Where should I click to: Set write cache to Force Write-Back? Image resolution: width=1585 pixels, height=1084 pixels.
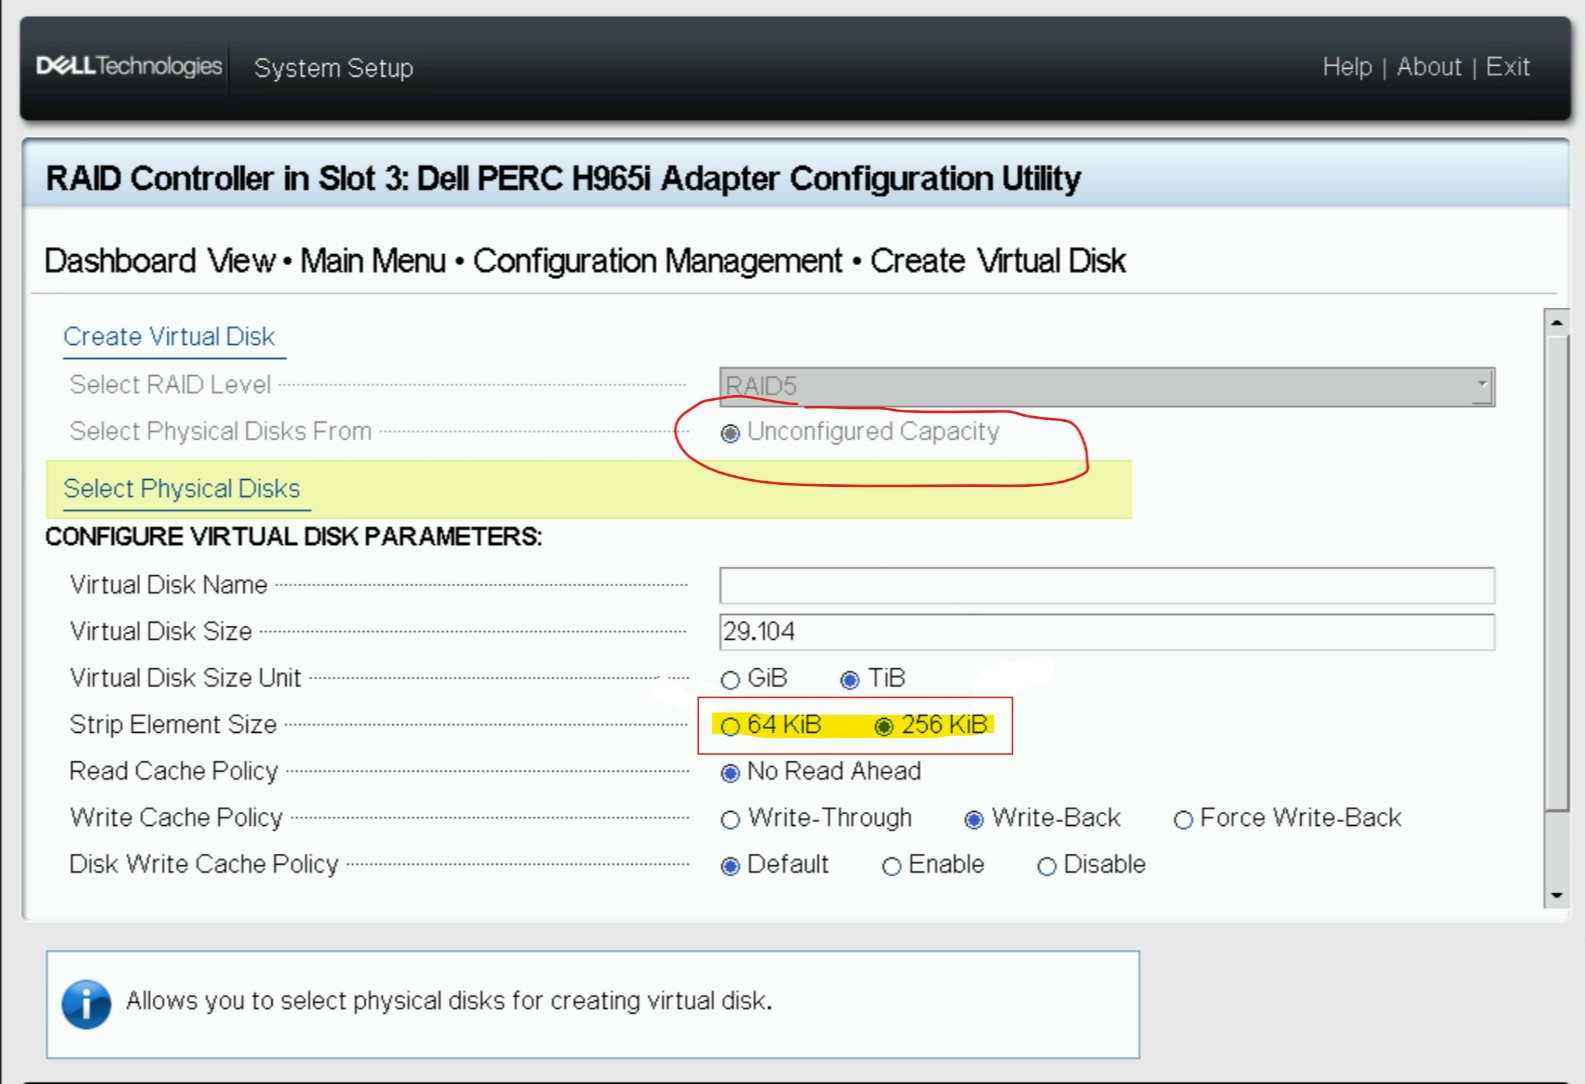[x=1183, y=820]
